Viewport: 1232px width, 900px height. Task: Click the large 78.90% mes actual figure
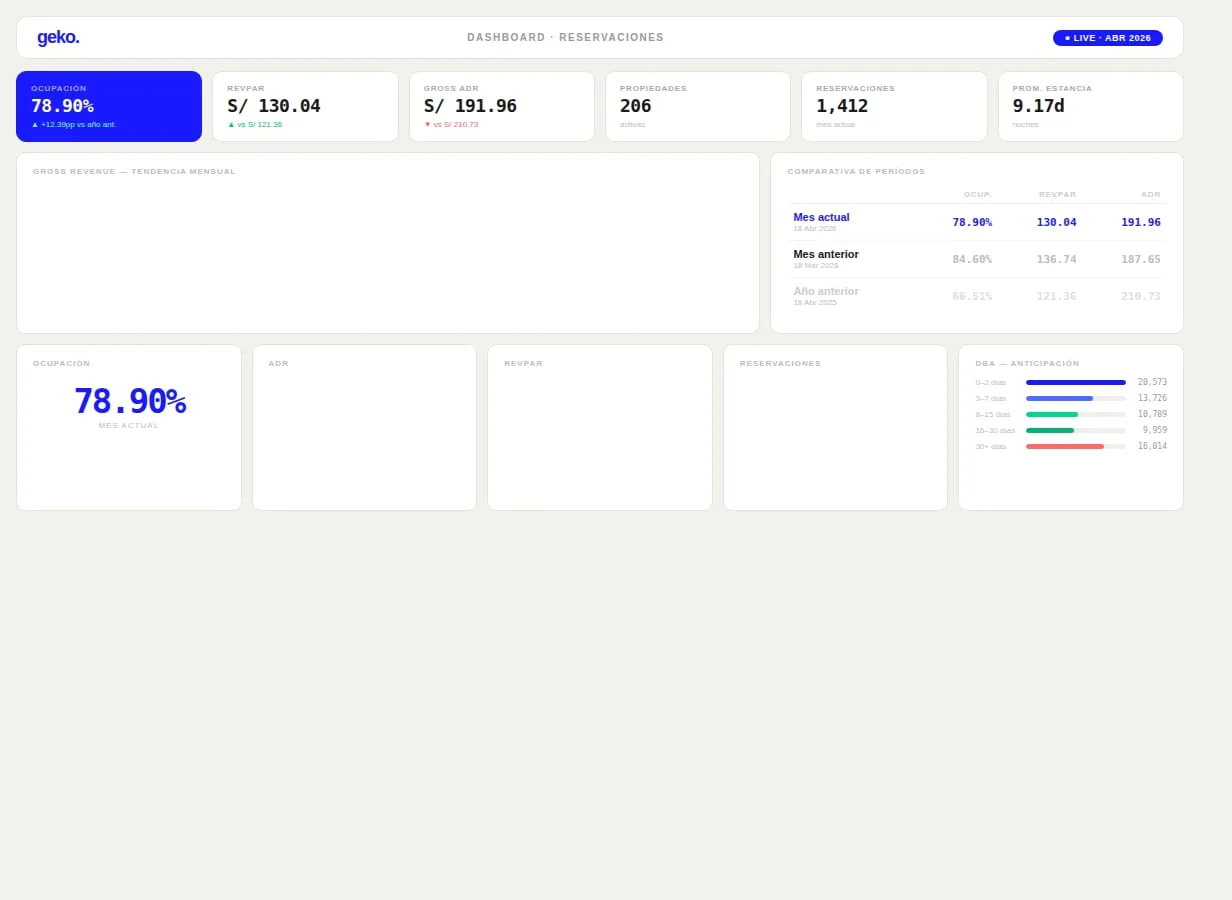(129, 401)
